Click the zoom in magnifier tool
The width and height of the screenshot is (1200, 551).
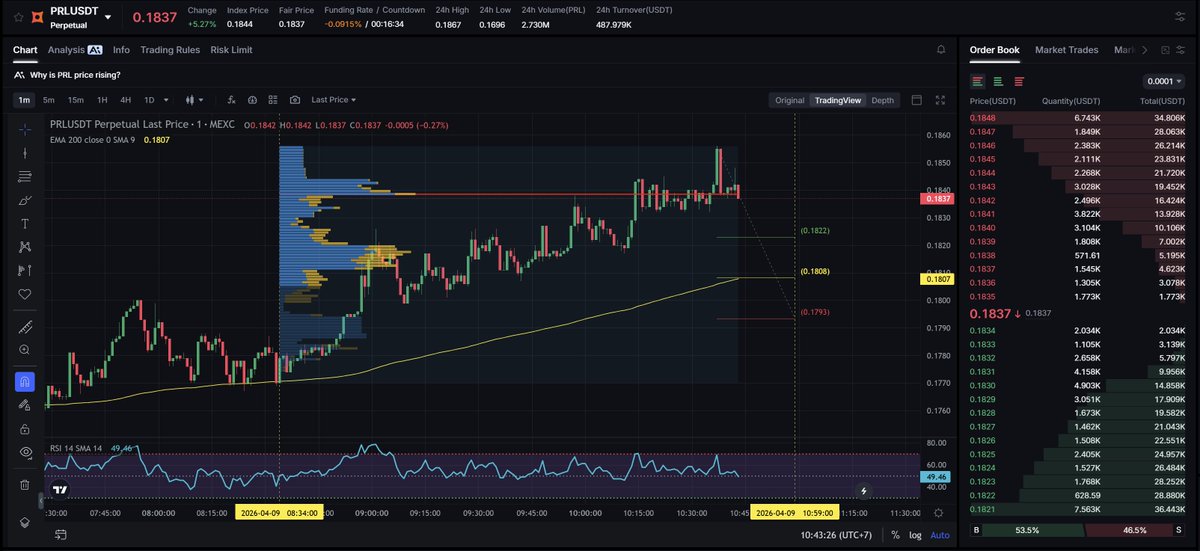click(x=25, y=350)
